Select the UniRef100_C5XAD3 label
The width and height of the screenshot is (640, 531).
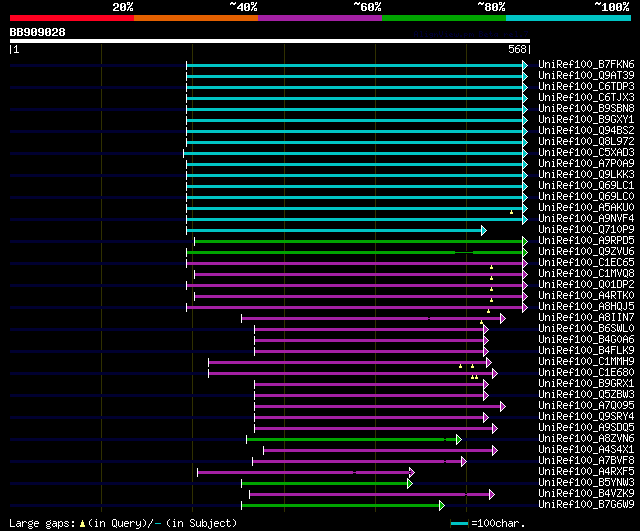tap(586, 153)
